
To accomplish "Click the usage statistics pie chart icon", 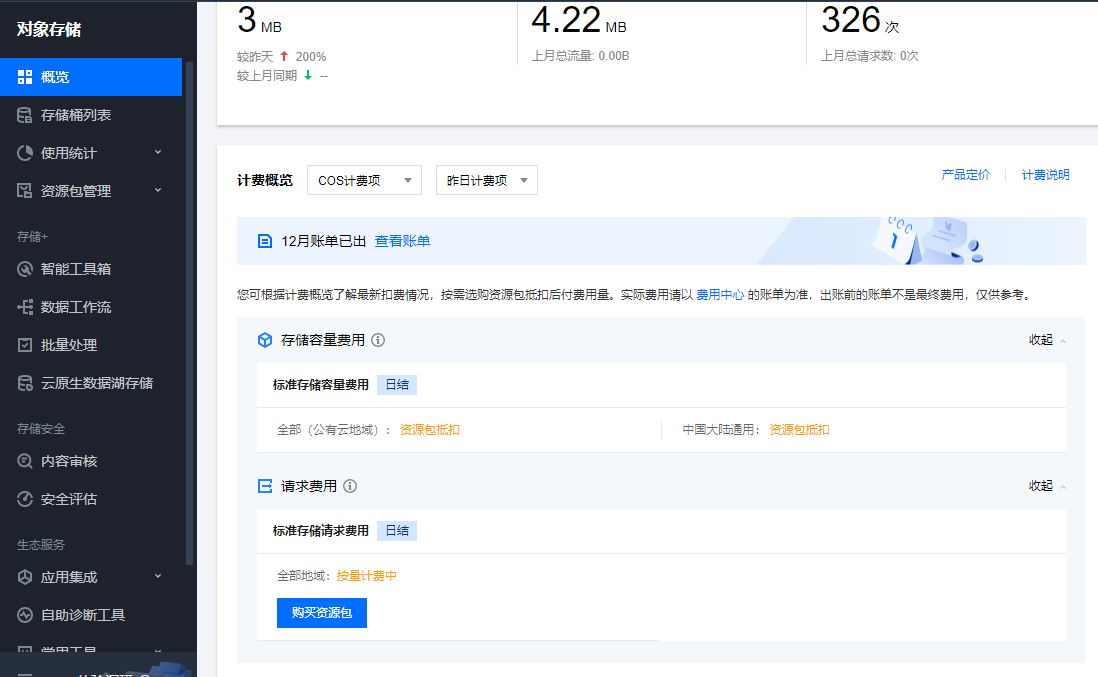I will (x=25, y=153).
